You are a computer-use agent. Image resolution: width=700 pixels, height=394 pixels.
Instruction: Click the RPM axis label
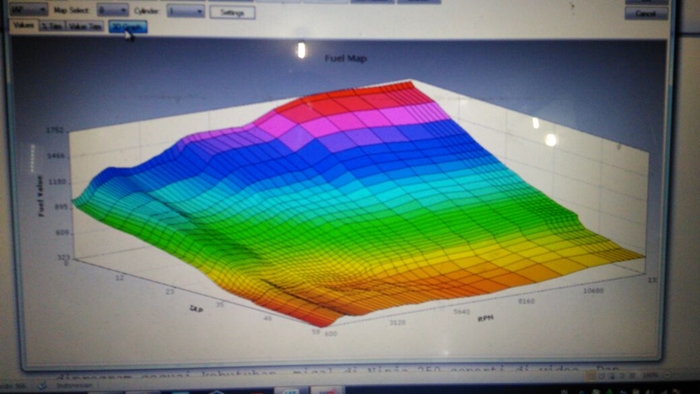pos(485,319)
